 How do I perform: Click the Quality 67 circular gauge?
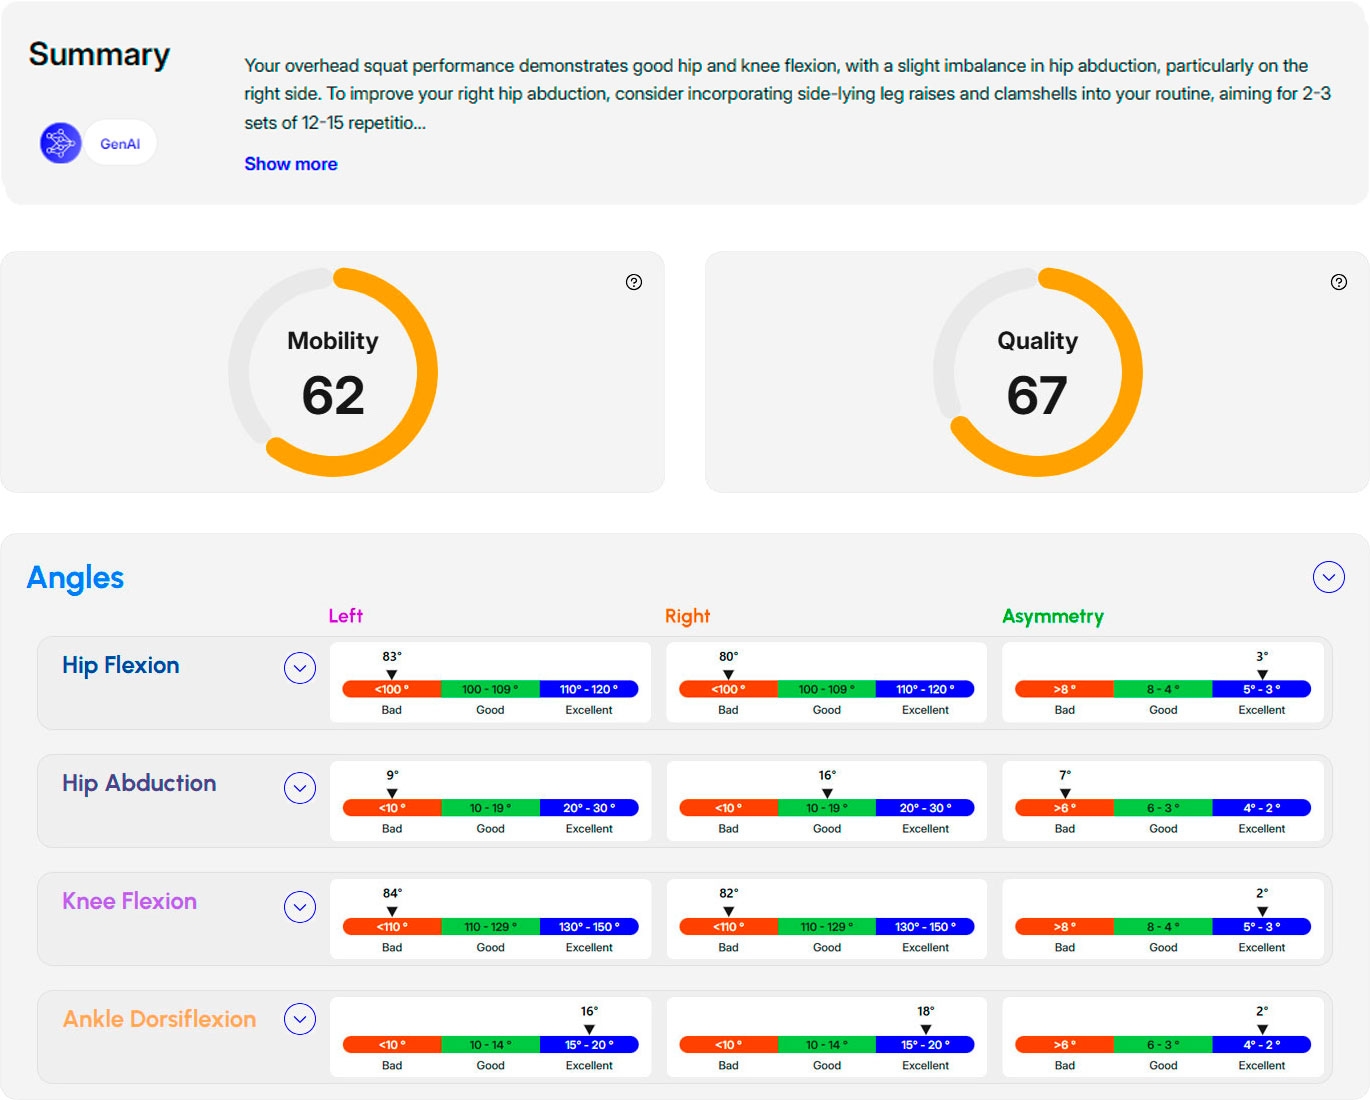click(x=1037, y=372)
